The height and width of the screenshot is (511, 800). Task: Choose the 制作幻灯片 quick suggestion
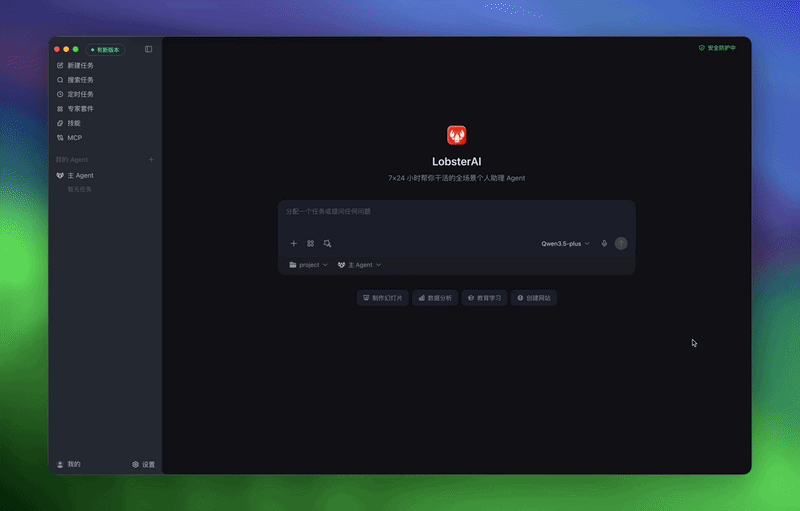(x=383, y=298)
